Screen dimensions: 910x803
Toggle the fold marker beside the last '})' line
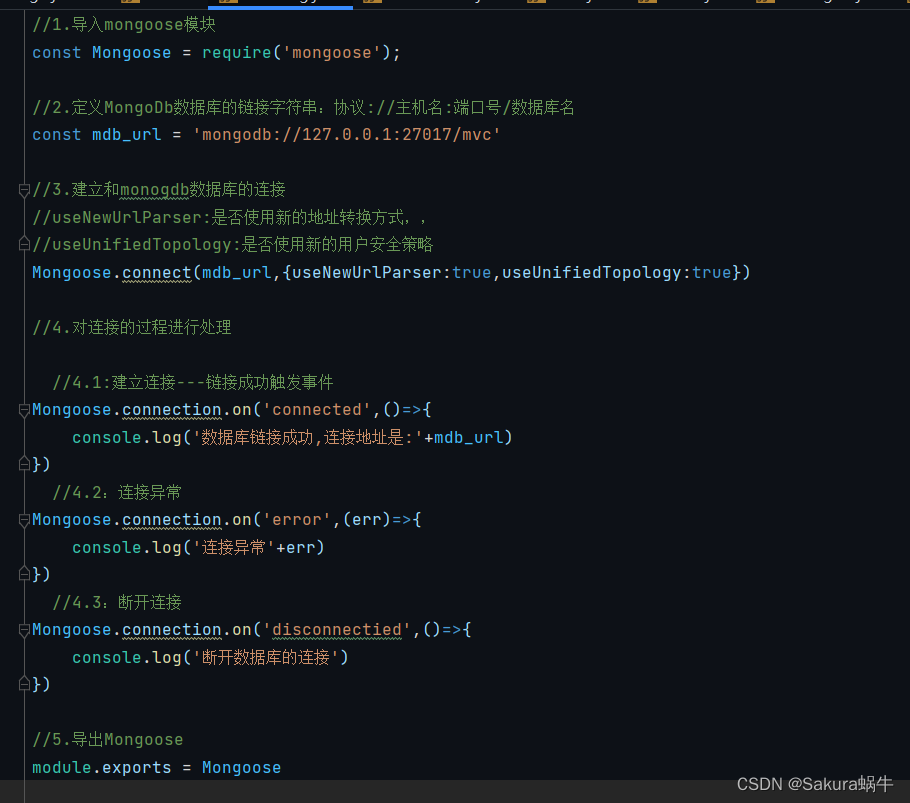[x=22, y=684]
